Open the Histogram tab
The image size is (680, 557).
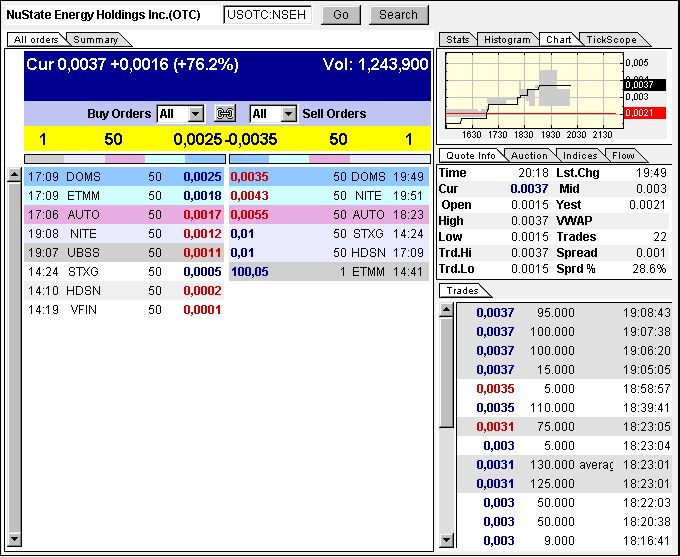click(507, 40)
